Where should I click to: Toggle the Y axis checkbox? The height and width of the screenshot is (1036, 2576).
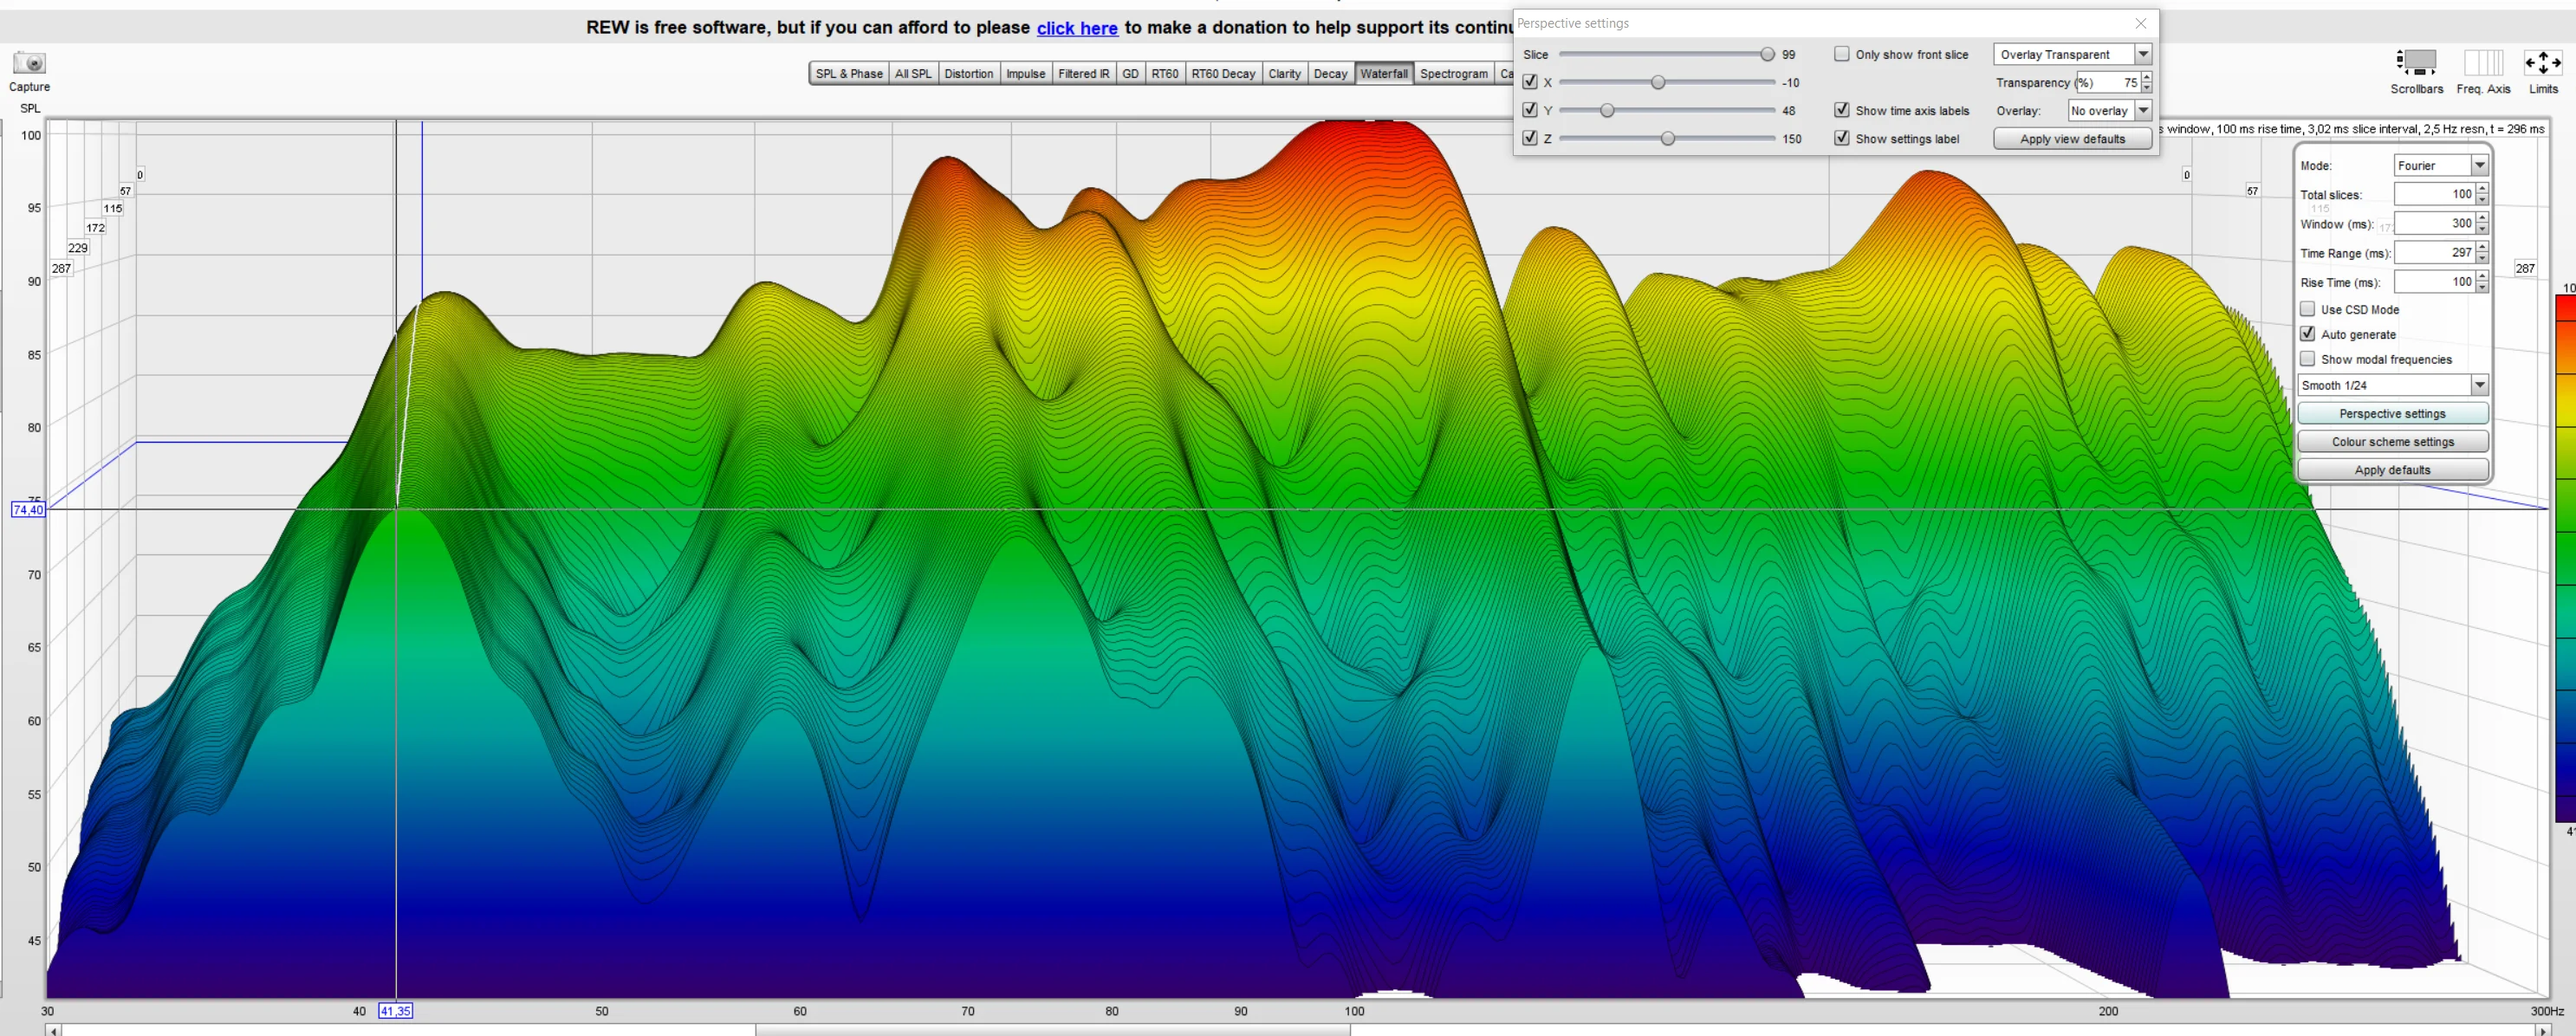tap(1530, 110)
